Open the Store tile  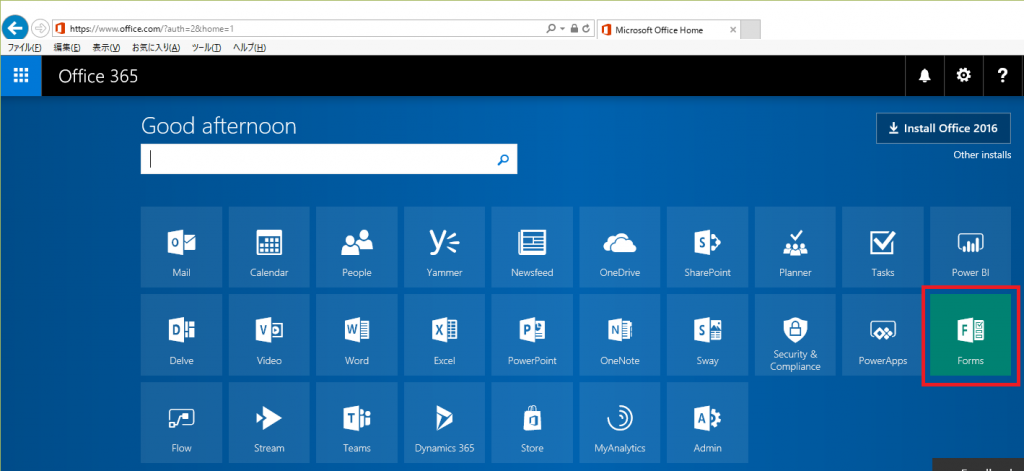click(x=532, y=423)
